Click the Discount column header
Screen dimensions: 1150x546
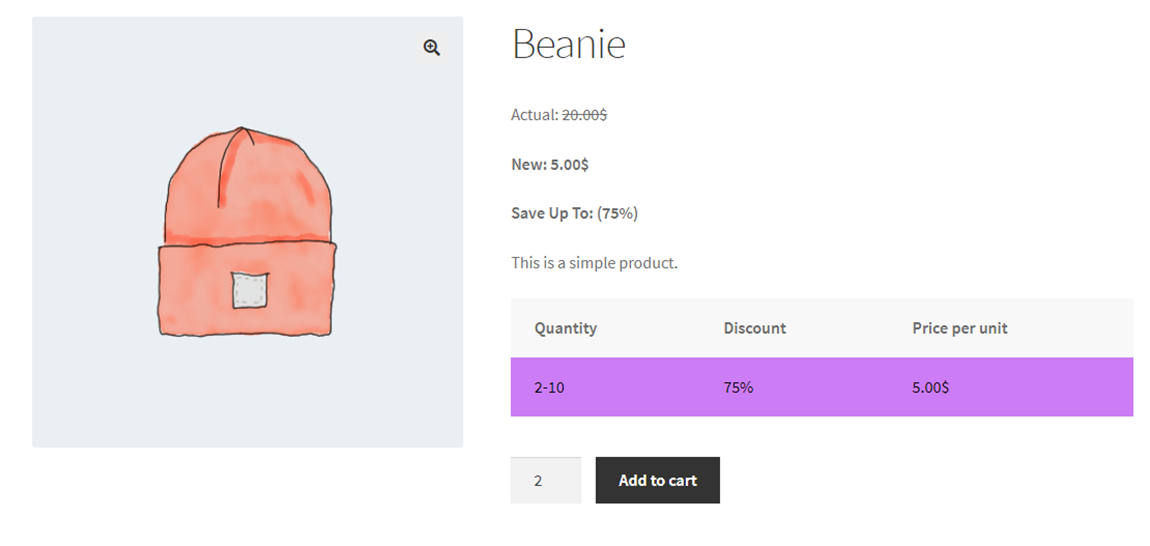coord(754,328)
